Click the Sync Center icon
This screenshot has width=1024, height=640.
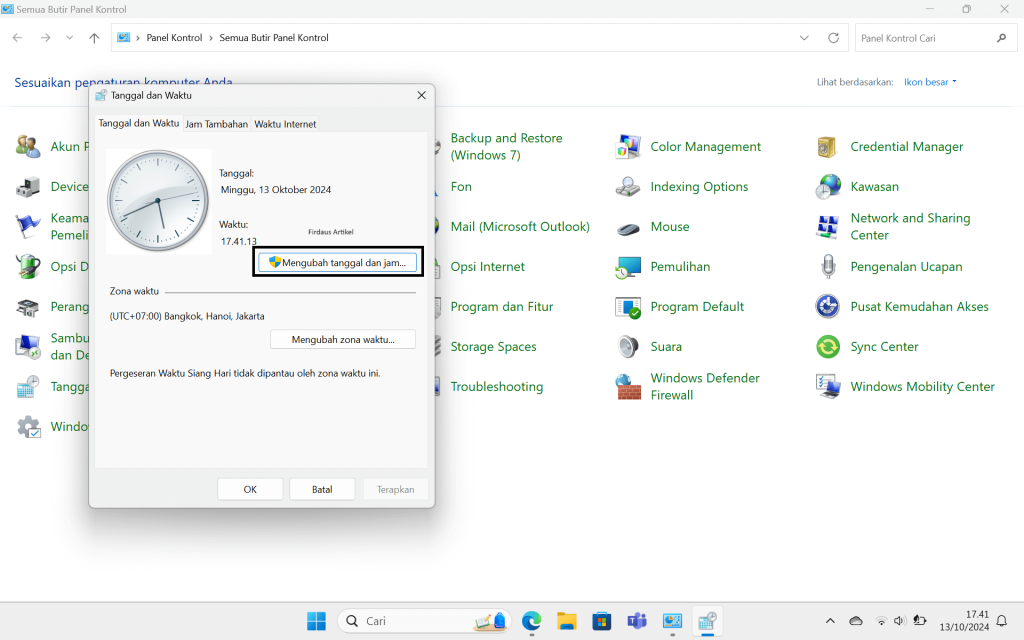(x=827, y=347)
